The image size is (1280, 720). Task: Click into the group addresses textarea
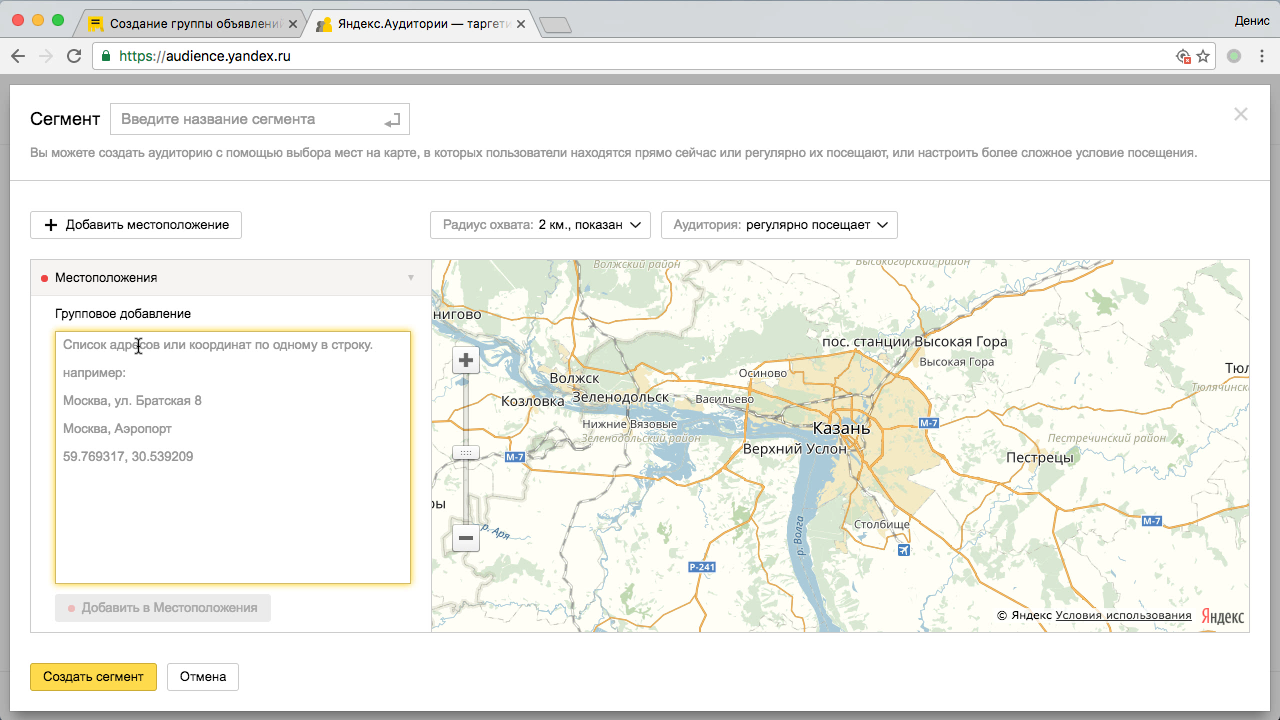coord(233,457)
